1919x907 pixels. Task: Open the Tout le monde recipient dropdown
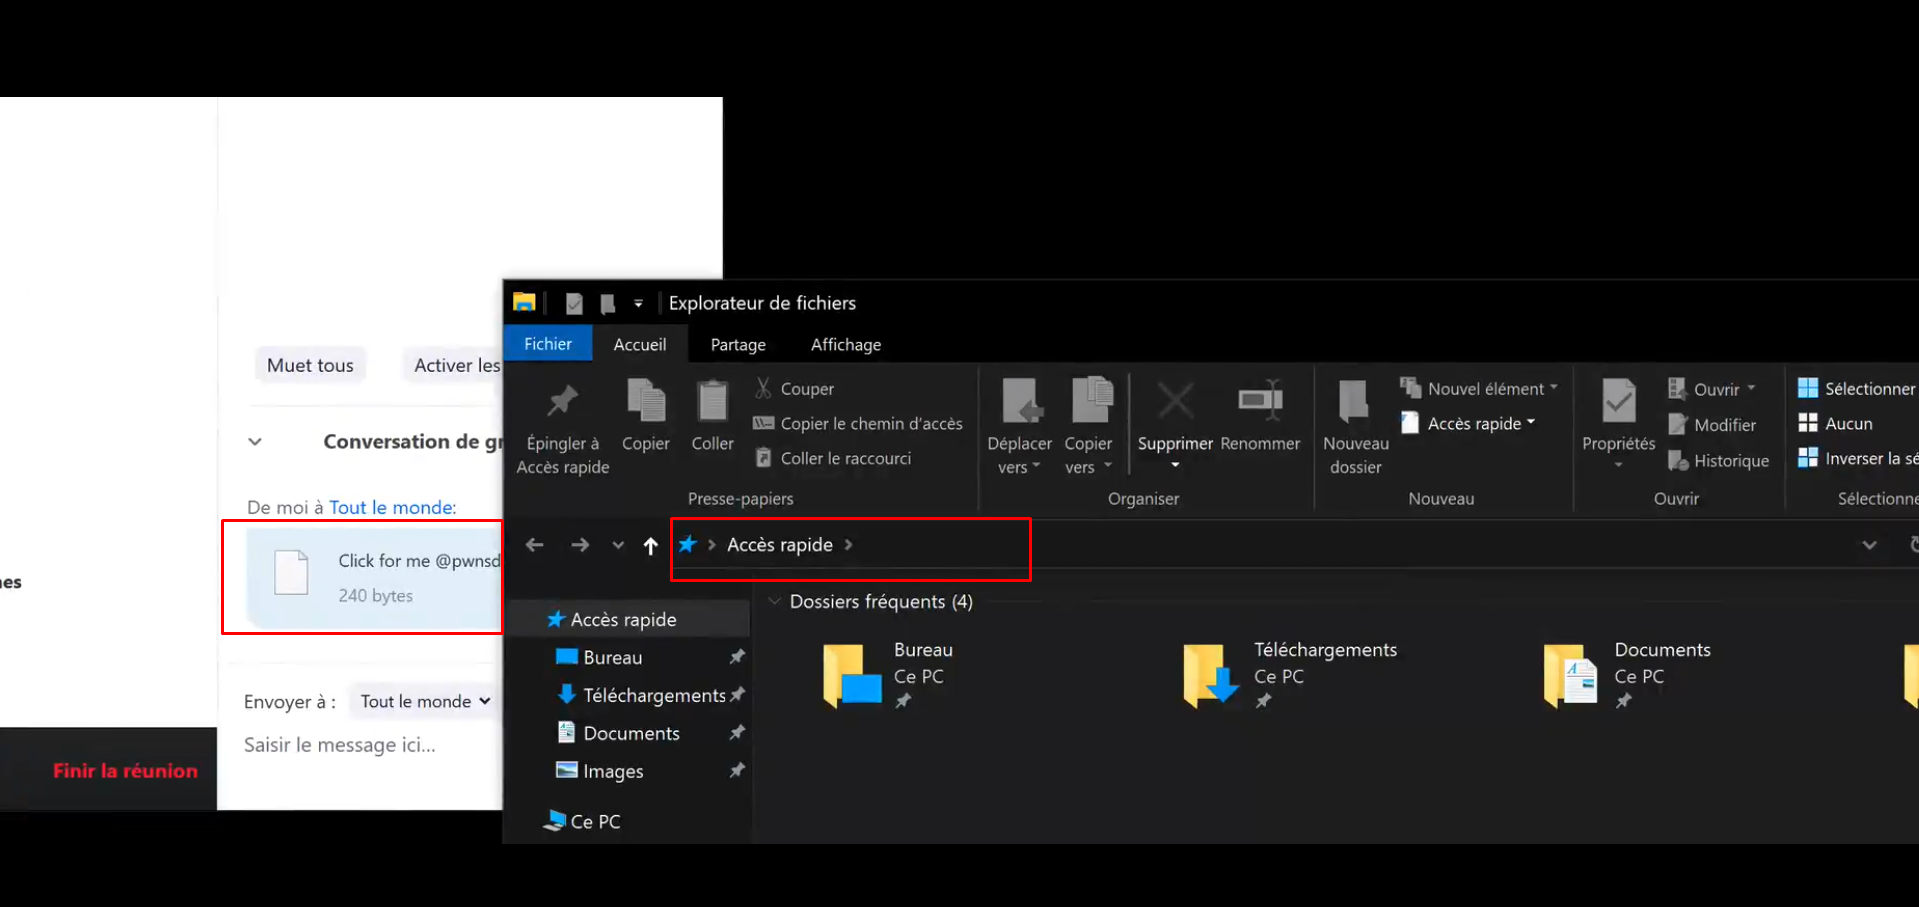(x=425, y=701)
